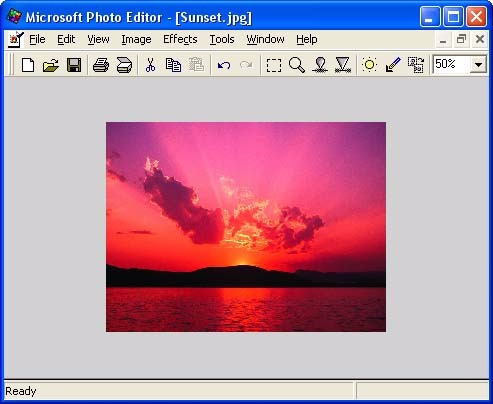This screenshot has width=493, height=404.
Task: Open the Effects menu
Action: coord(180,39)
